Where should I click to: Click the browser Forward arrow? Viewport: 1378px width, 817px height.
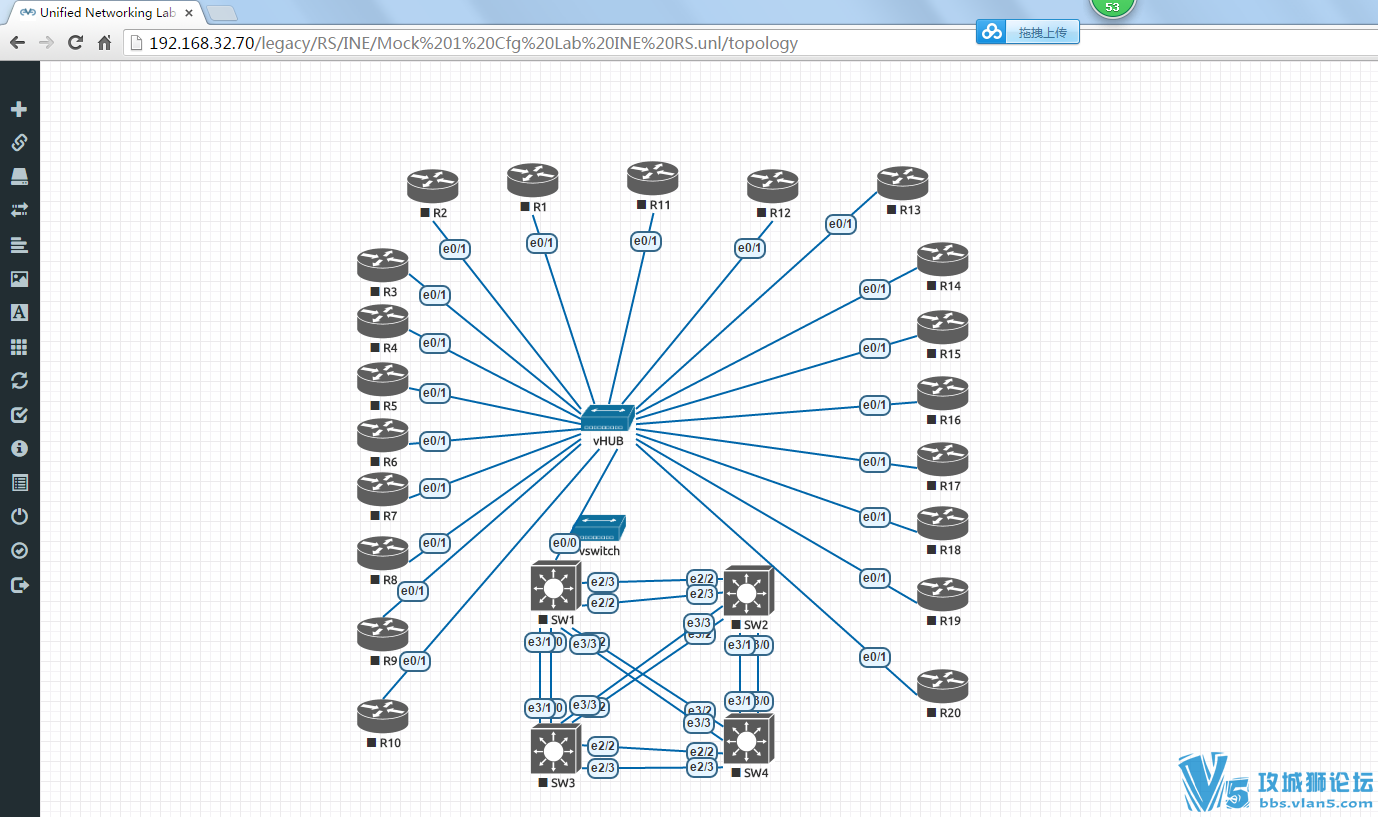[46, 43]
